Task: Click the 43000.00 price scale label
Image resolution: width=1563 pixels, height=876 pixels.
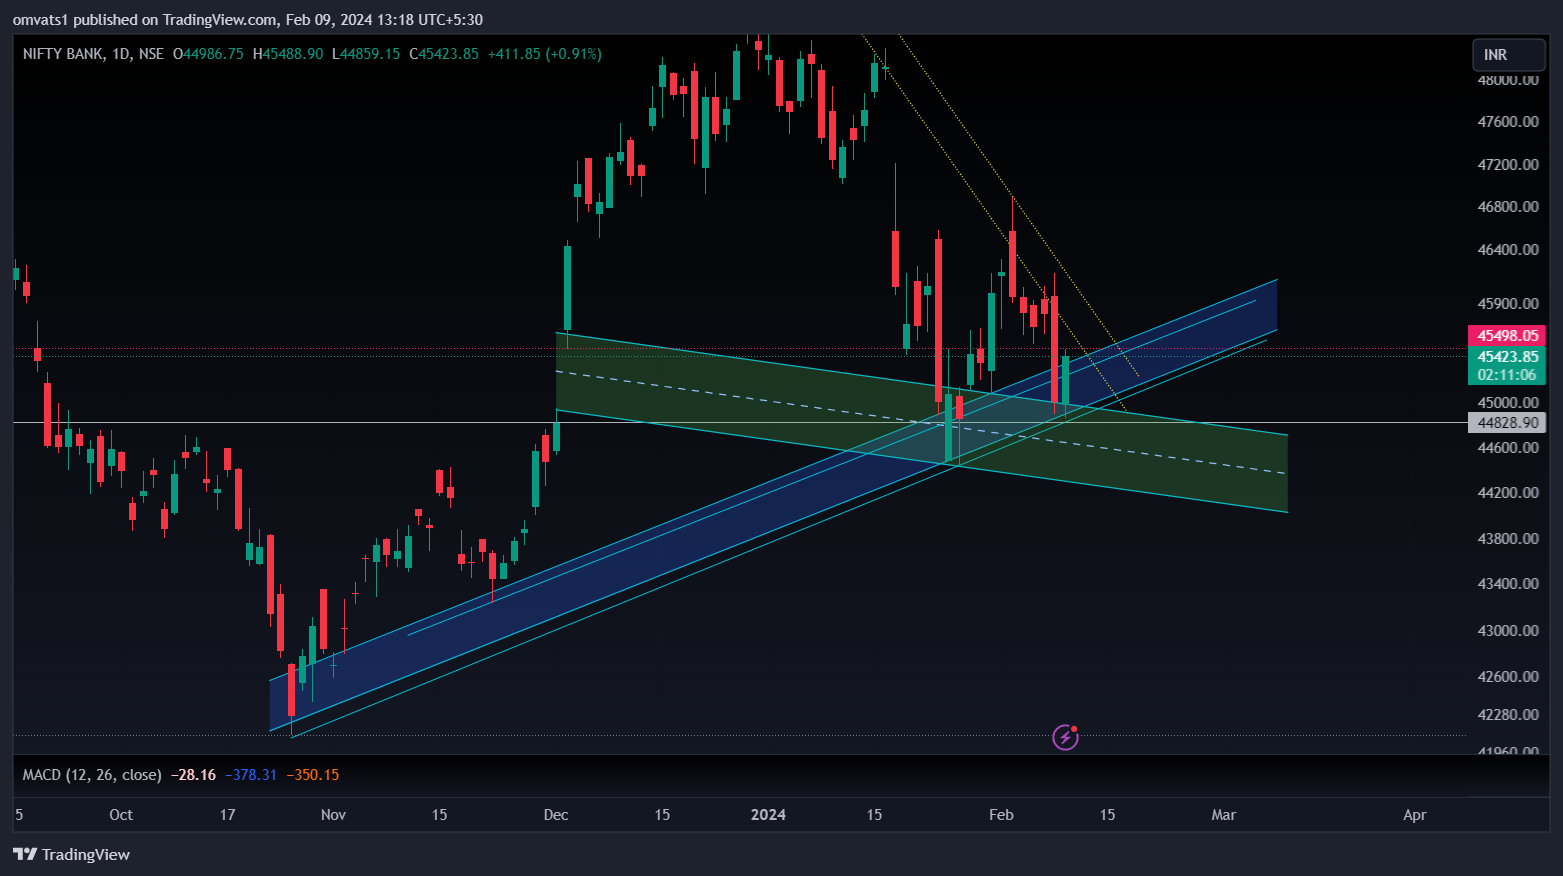Action: click(1508, 631)
